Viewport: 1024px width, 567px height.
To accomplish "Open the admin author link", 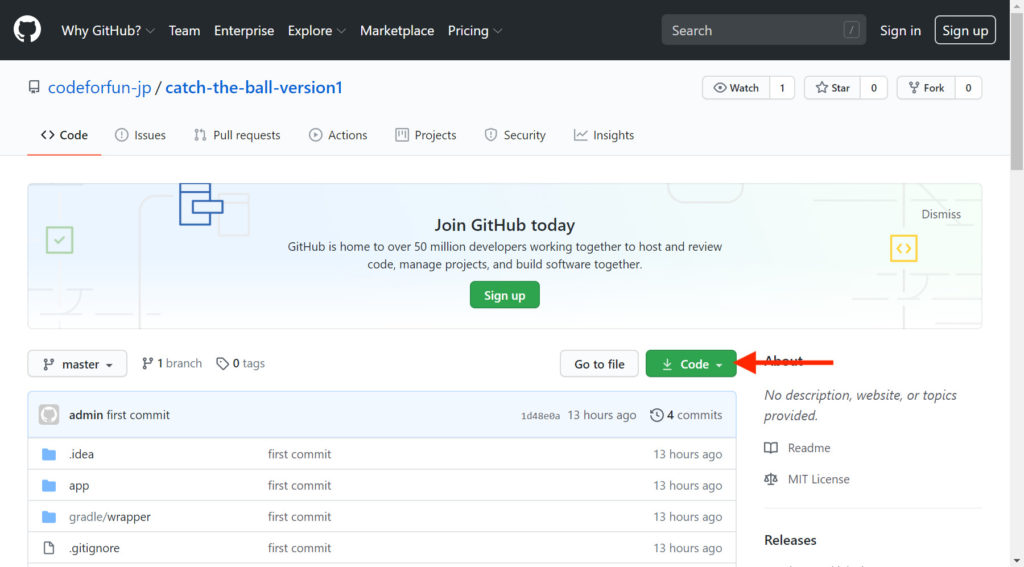I will tap(86, 415).
